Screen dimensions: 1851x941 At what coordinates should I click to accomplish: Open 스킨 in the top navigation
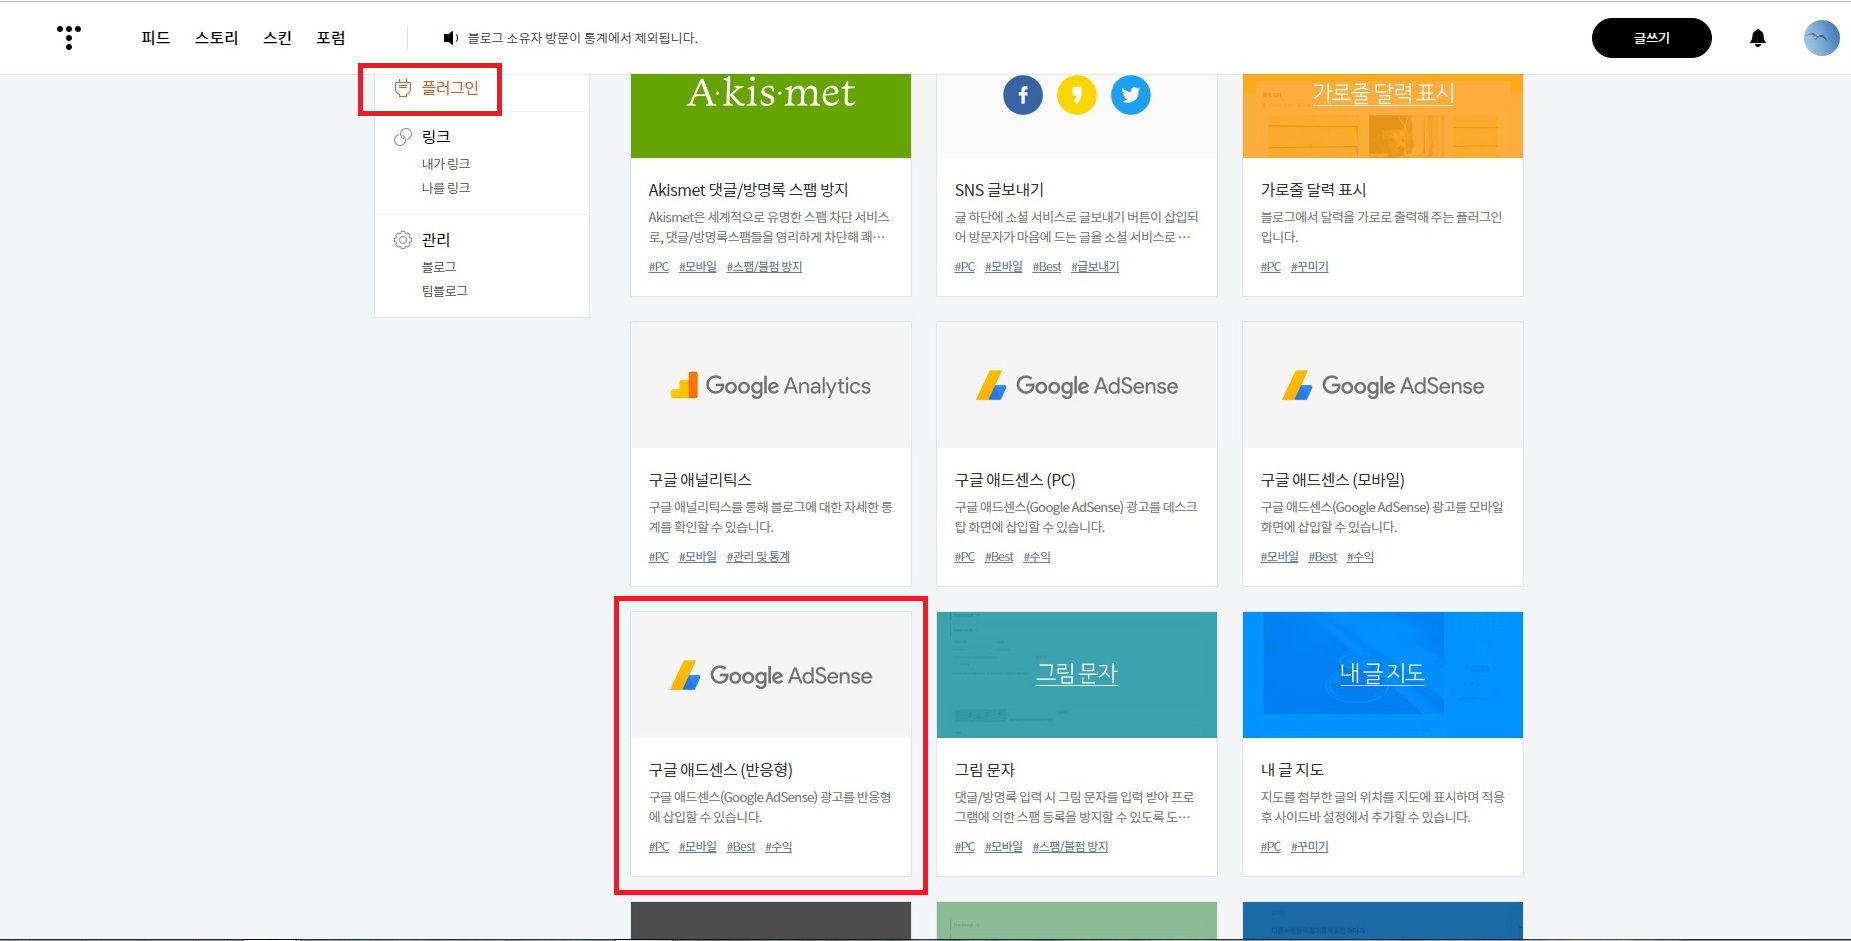click(277, 38)
